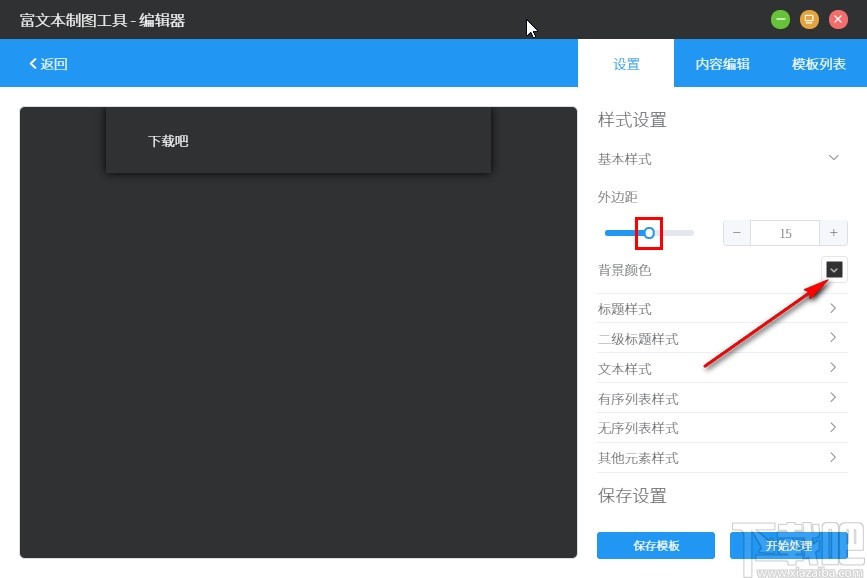The image size is (867, 578).
Task: Decrease margin using the minus stepper
Action: (x=736, y=232)
